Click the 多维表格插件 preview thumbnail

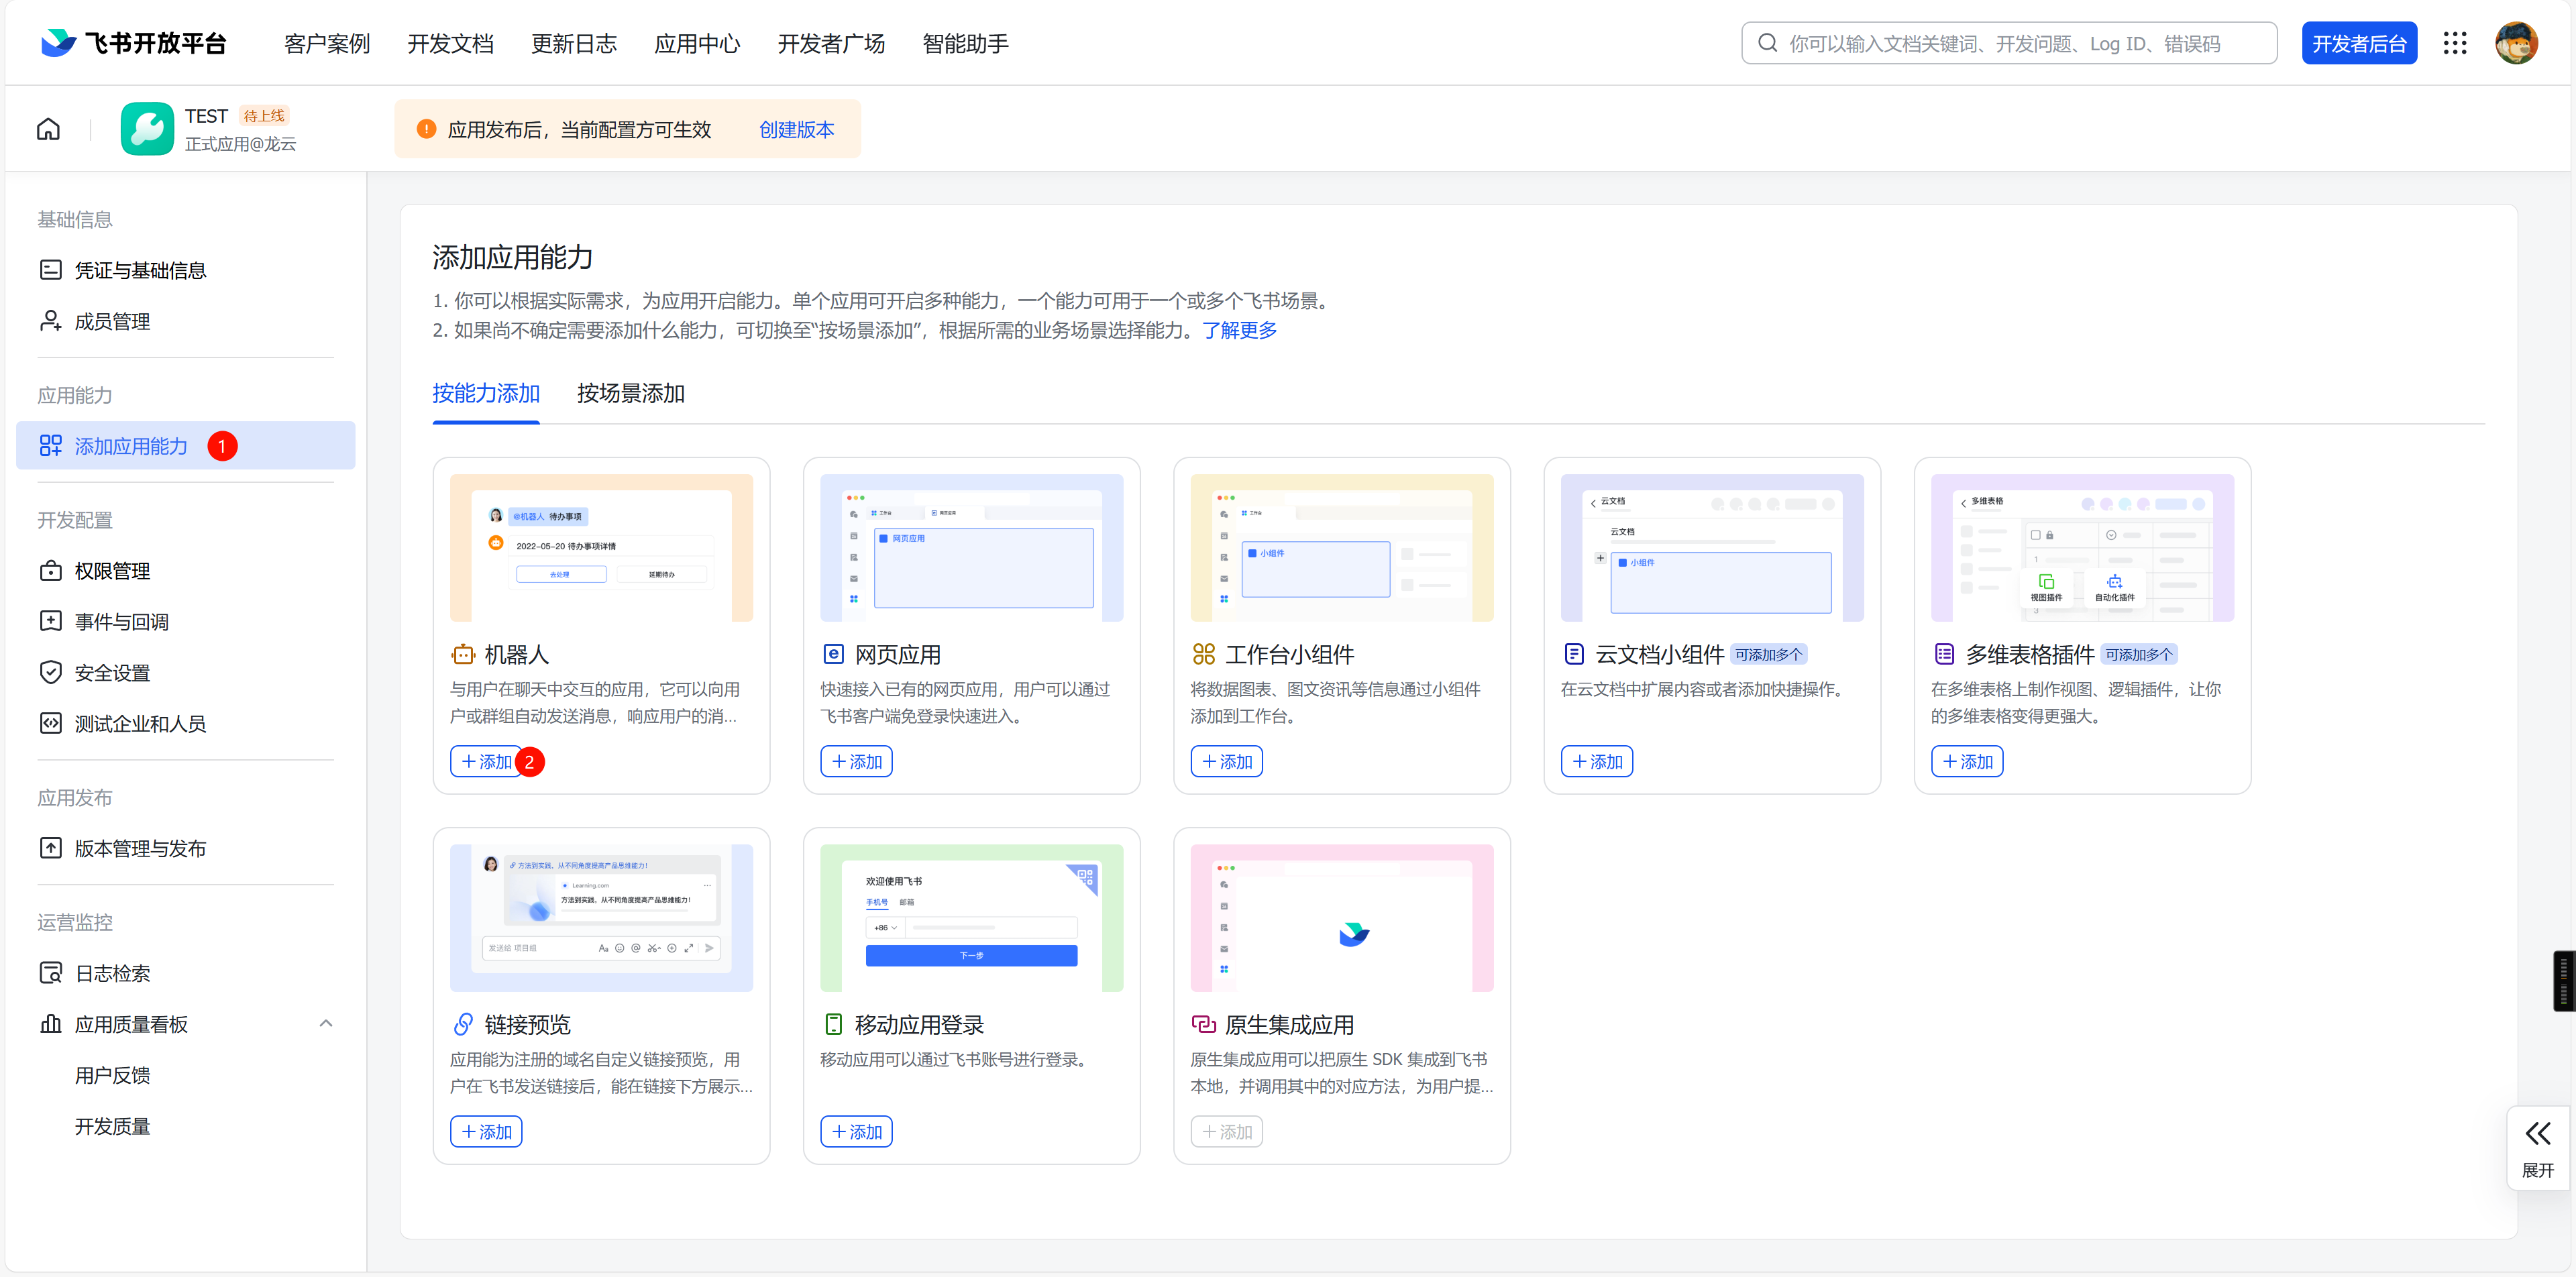(x=2082, y=548)
